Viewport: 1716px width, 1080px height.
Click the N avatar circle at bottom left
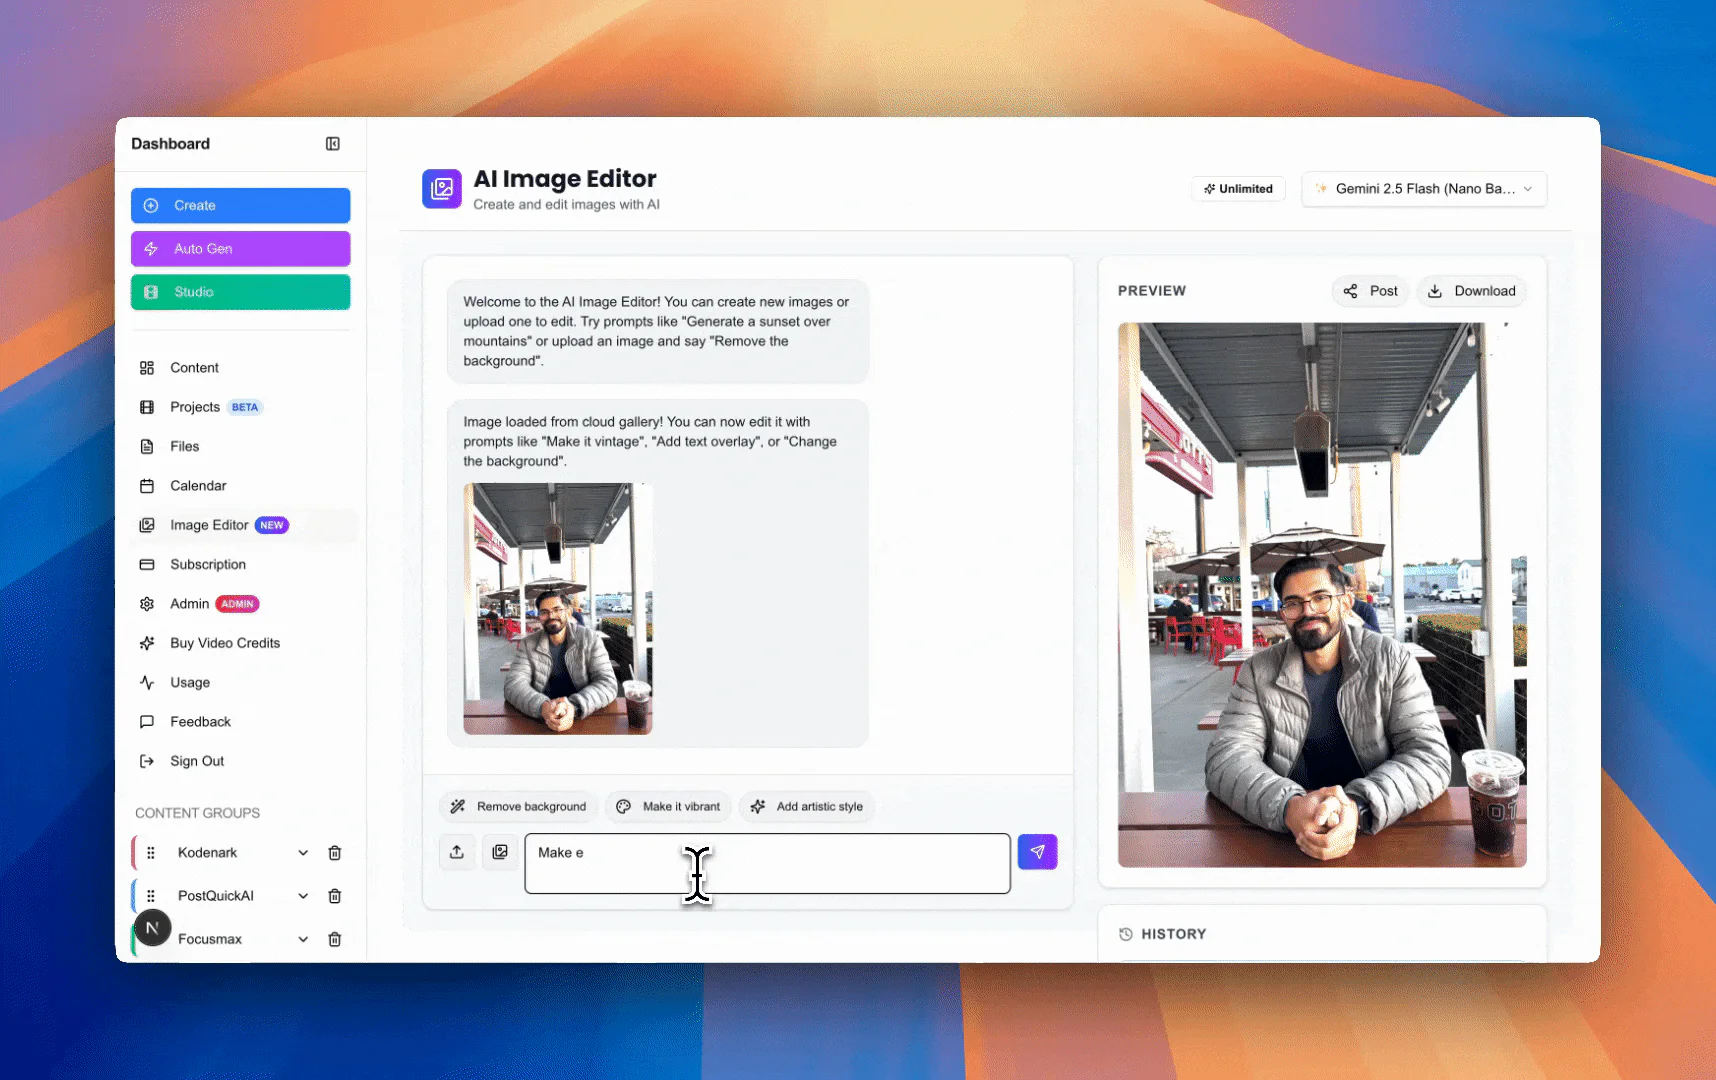click(x=152, y=928)
